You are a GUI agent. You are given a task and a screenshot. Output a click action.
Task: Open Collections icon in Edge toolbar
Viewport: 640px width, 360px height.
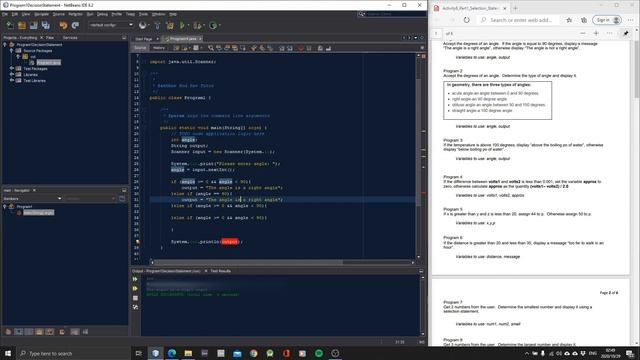[x=584, y=20]
